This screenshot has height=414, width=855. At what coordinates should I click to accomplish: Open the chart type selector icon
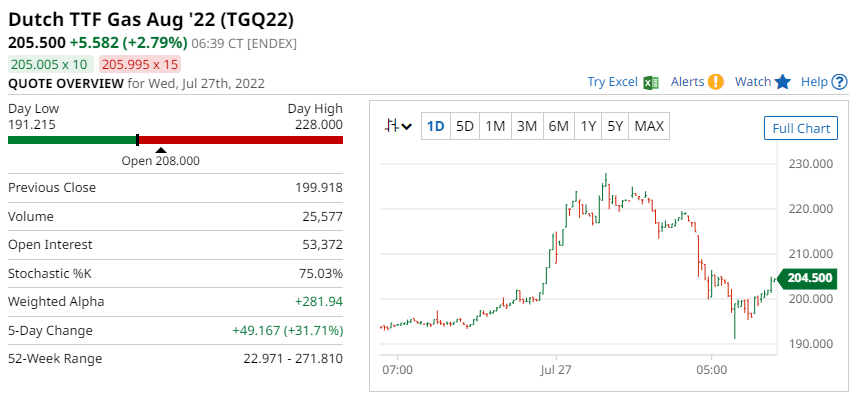[x=400, y=126]
